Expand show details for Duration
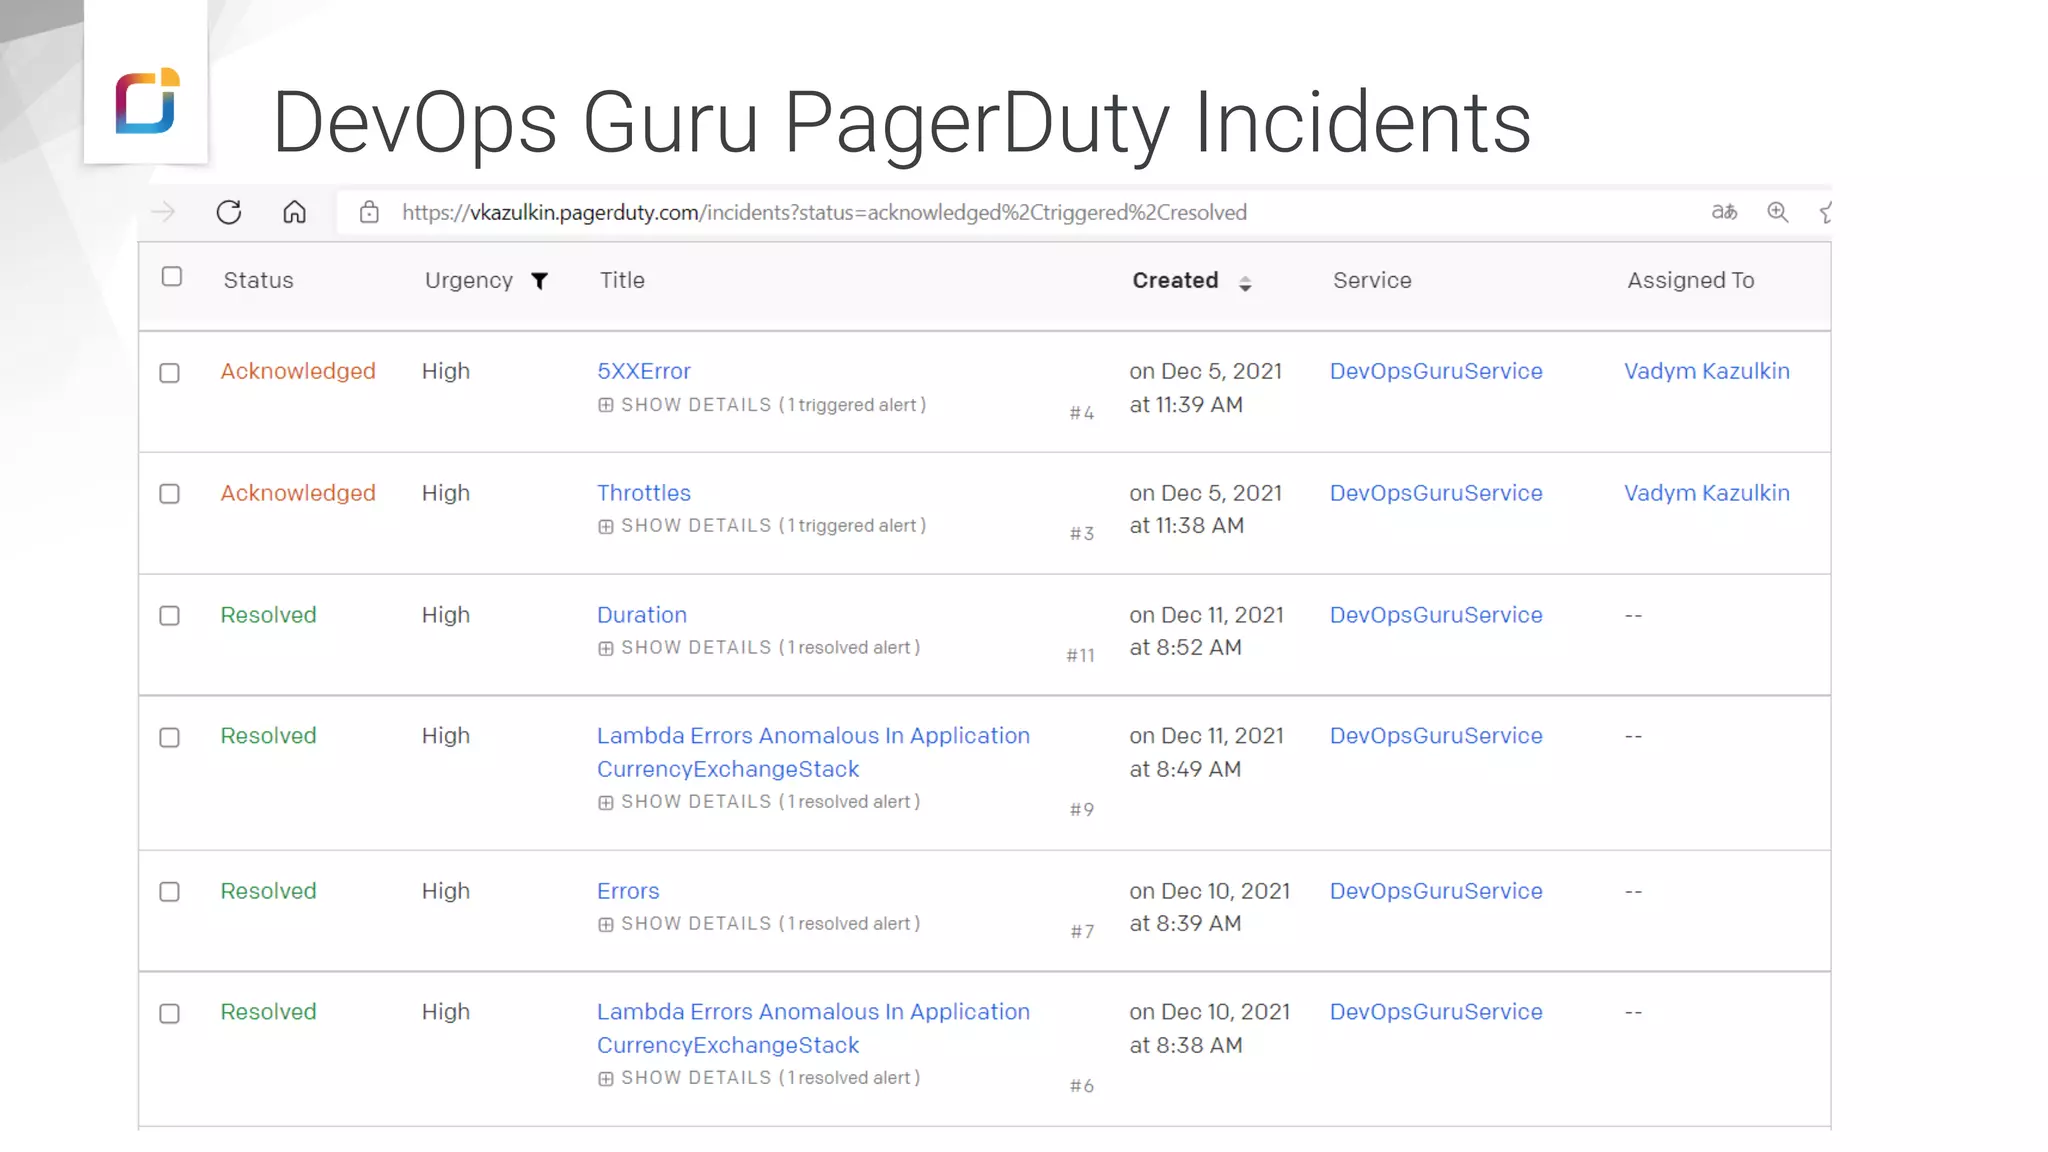The image size is (2048, 1152). 759,648
